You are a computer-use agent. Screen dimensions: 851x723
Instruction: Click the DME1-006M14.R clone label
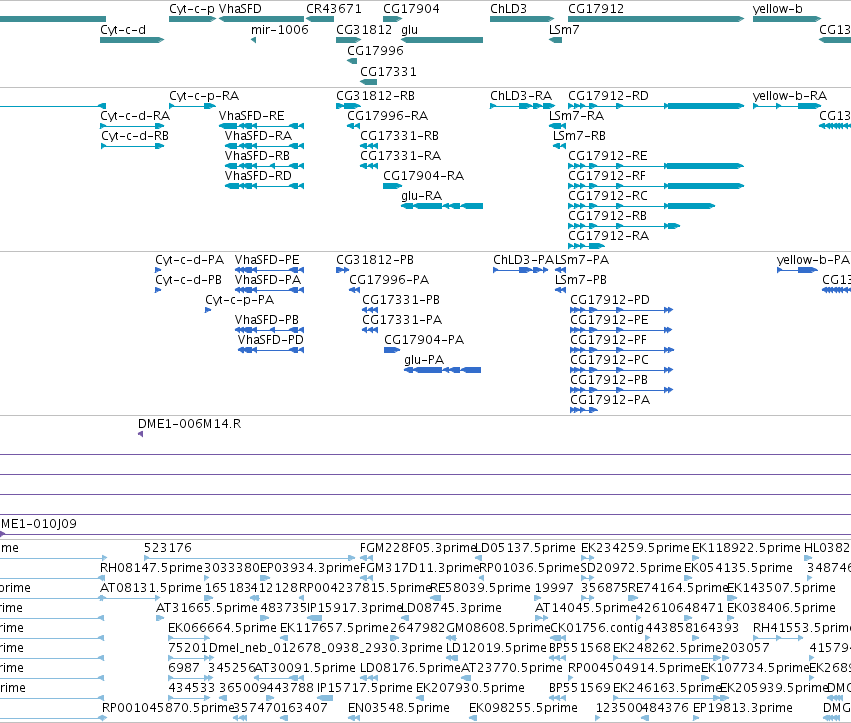click(x=189, y=424)
